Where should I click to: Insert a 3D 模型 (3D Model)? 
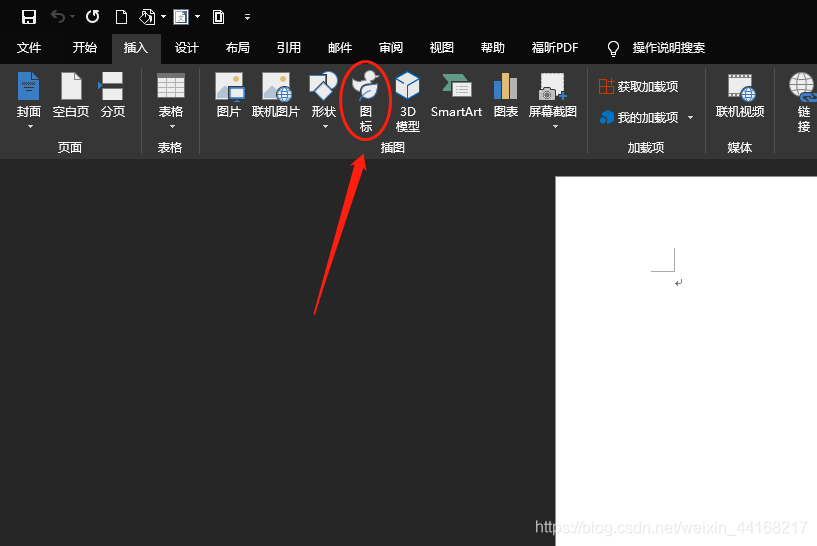(x=407, y=102)
